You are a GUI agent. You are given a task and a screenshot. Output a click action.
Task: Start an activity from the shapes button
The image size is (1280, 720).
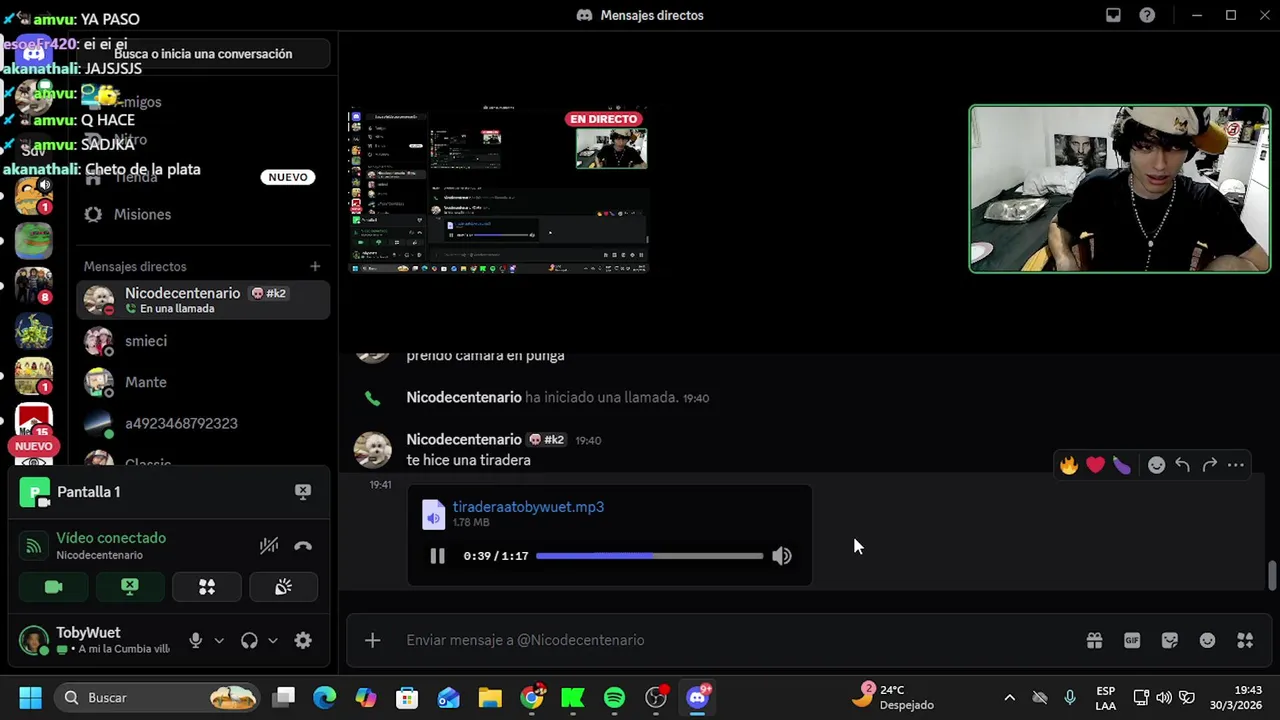click(x=207, y=587)
